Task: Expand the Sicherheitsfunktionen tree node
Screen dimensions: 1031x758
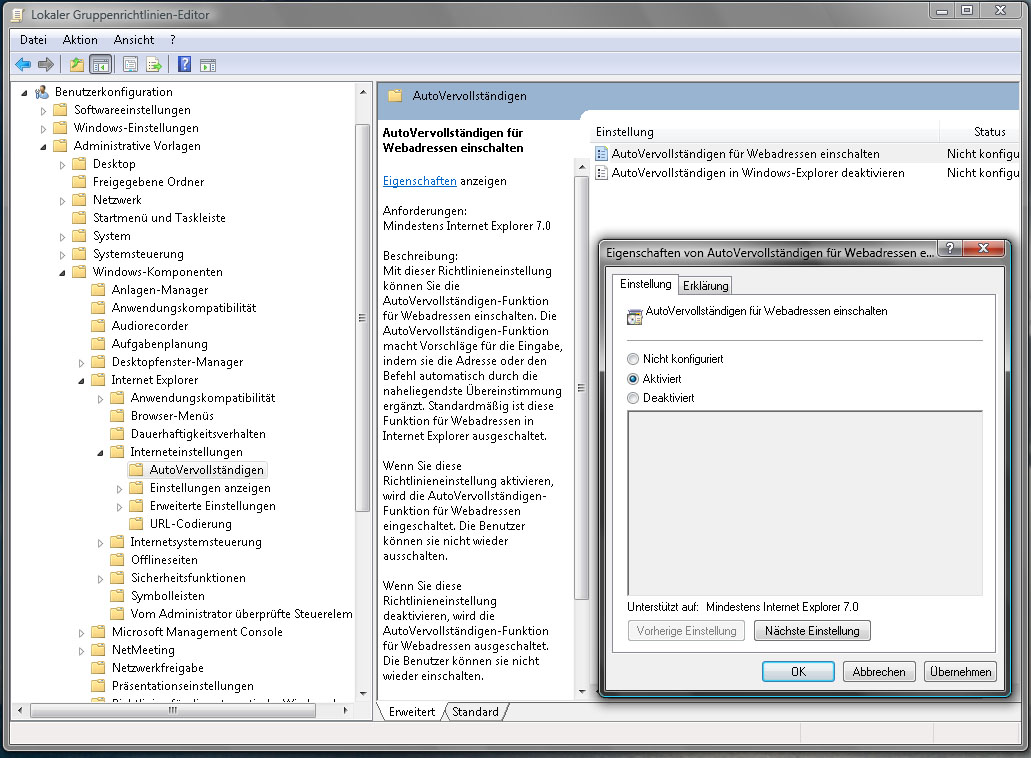Action: coord(101,579)
